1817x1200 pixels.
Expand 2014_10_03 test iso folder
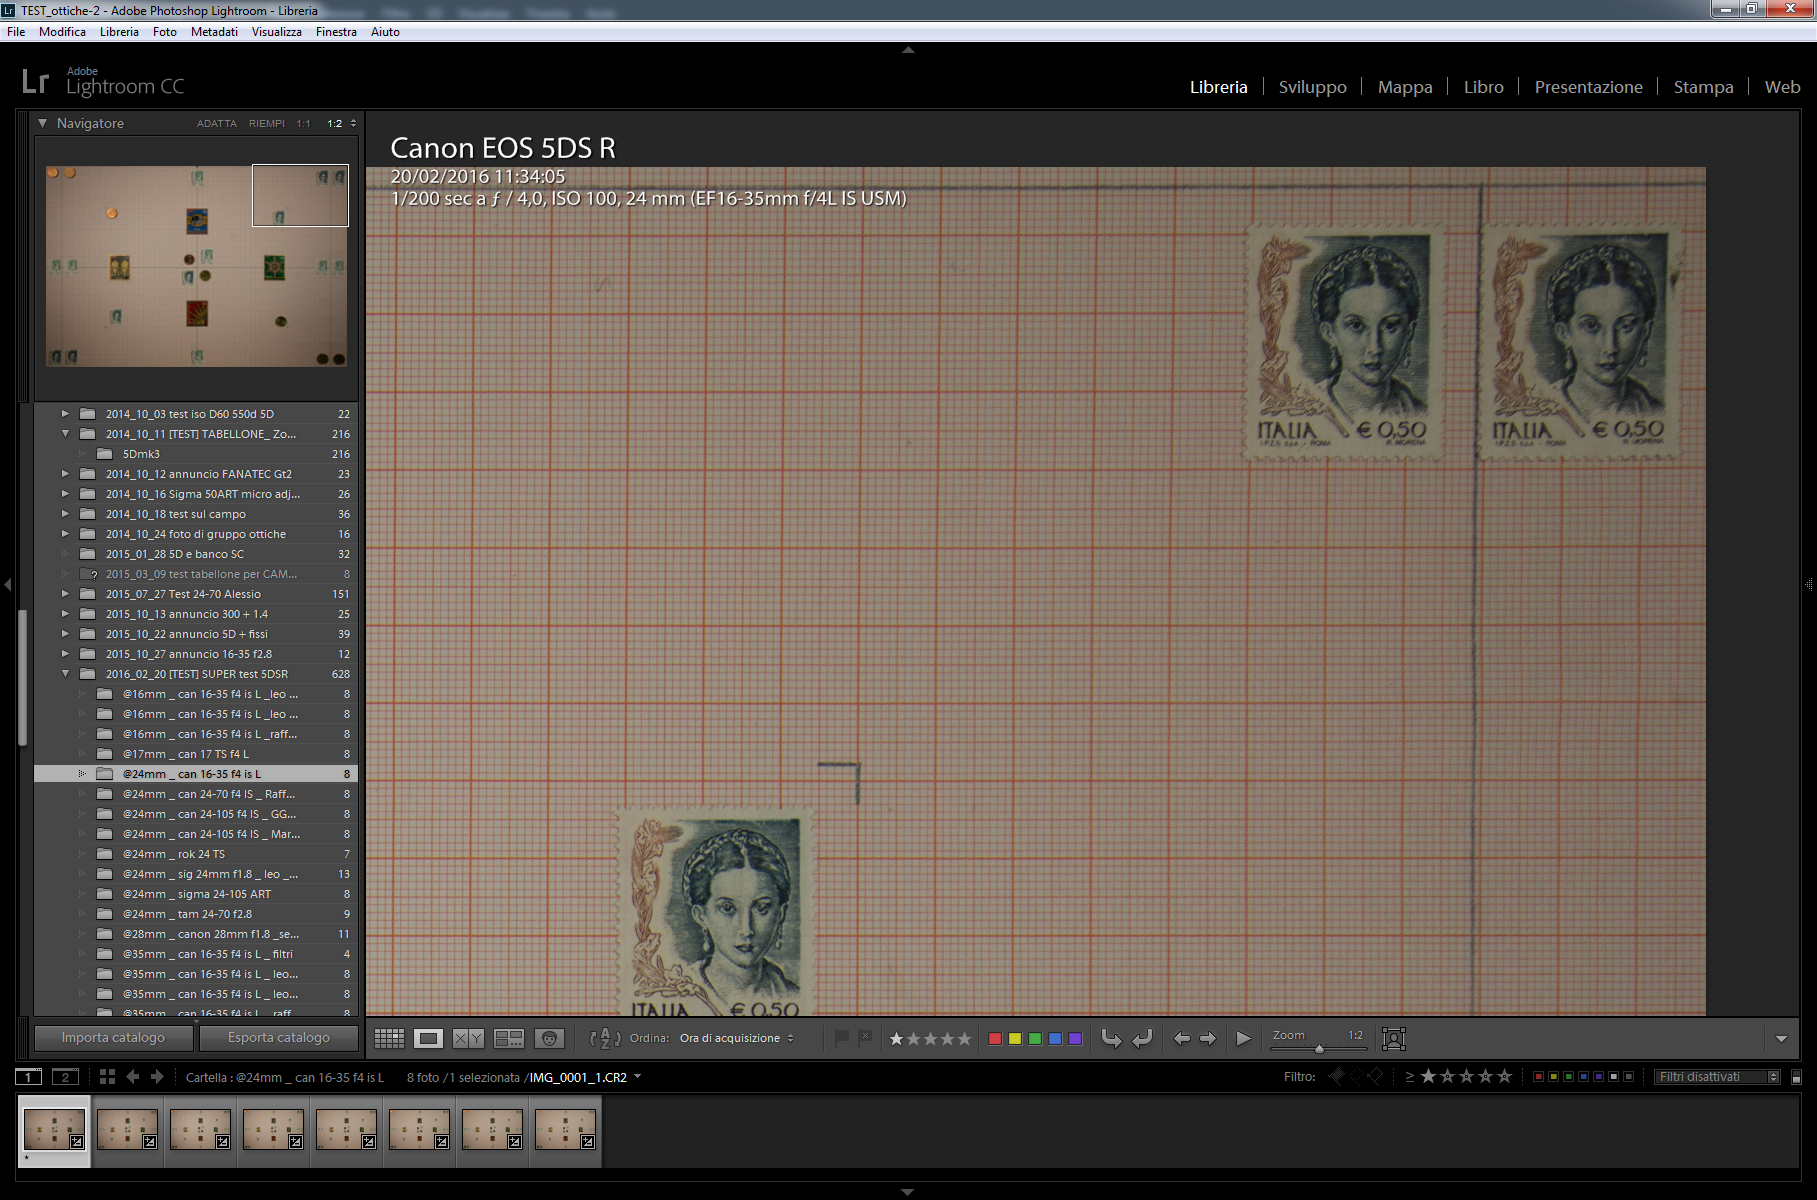pyautogui.click(x=65, y=414)
